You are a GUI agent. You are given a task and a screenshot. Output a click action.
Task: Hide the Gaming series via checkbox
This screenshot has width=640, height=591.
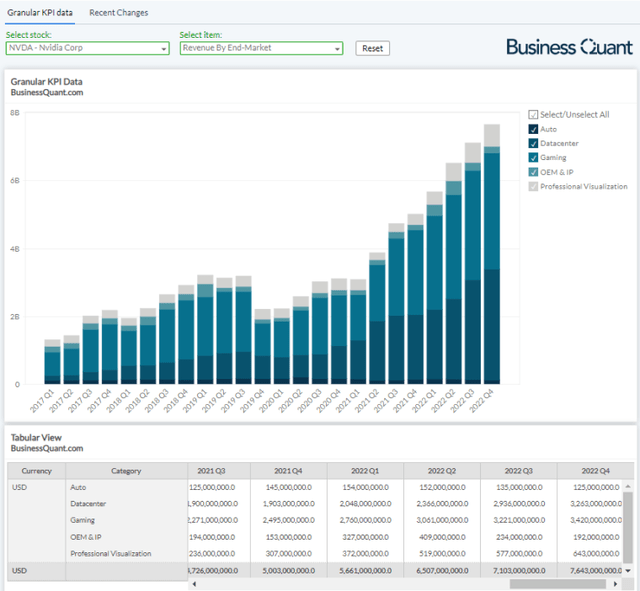(533, 157)
